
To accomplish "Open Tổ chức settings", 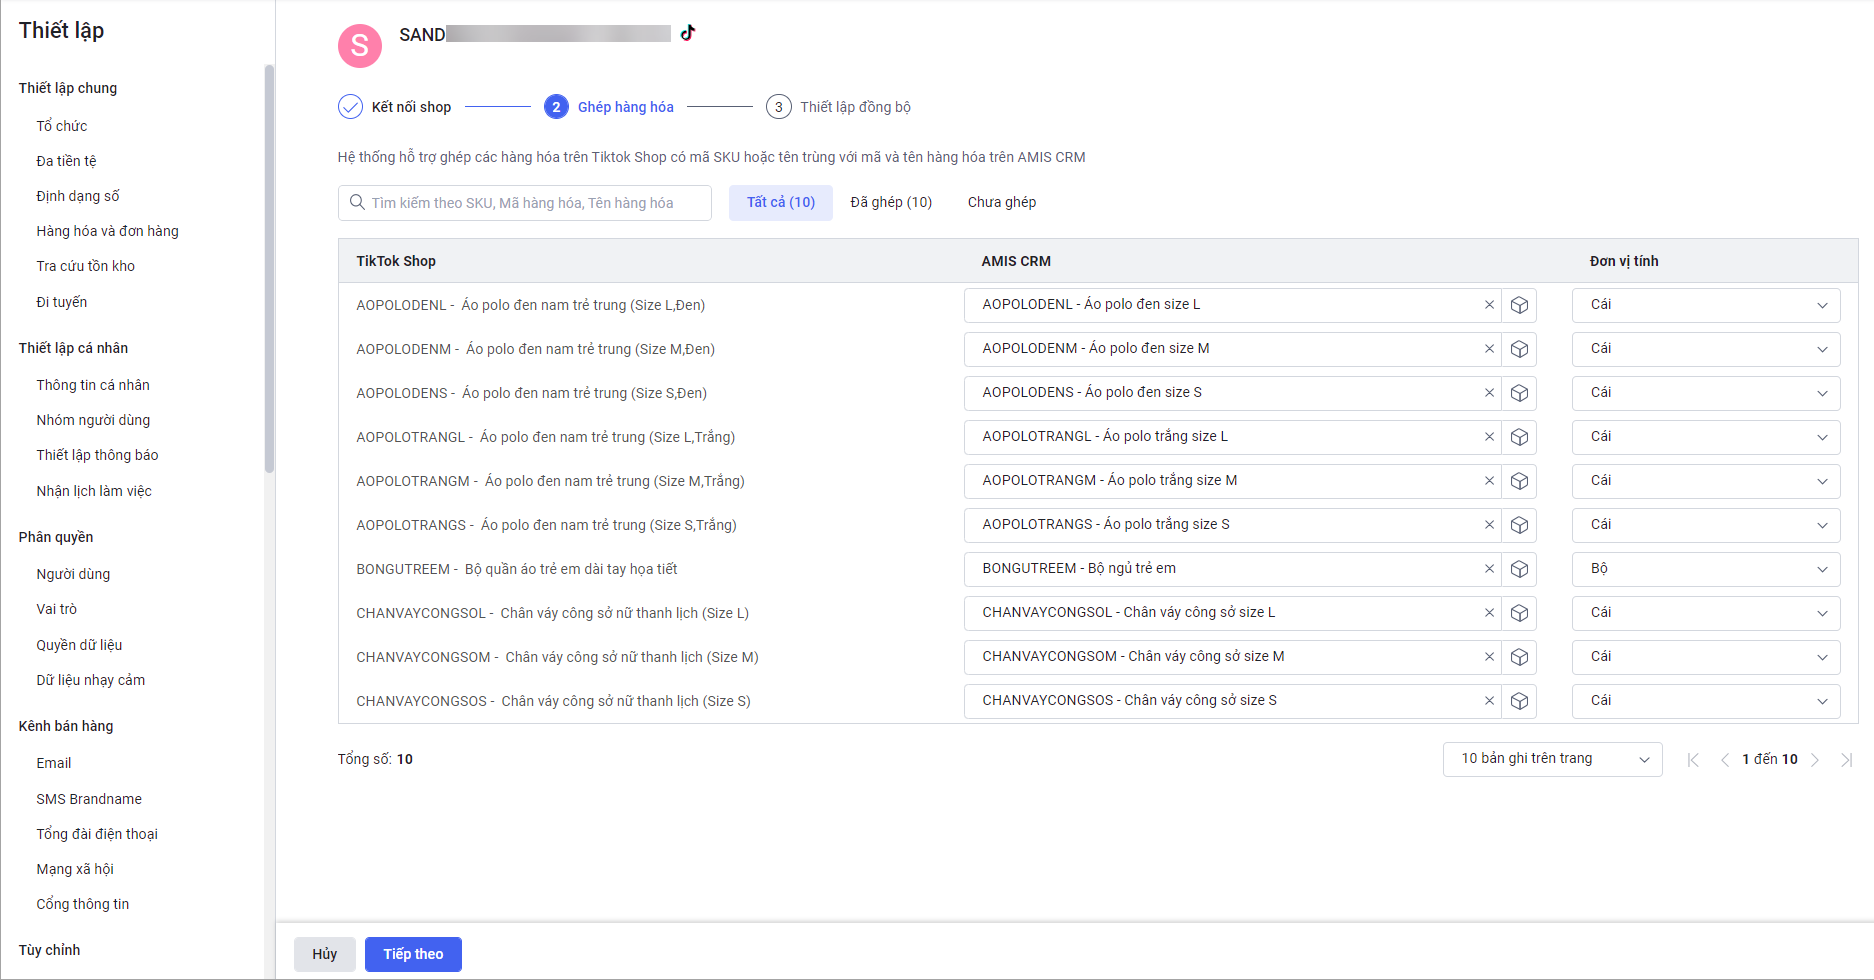I will point(62,126).
